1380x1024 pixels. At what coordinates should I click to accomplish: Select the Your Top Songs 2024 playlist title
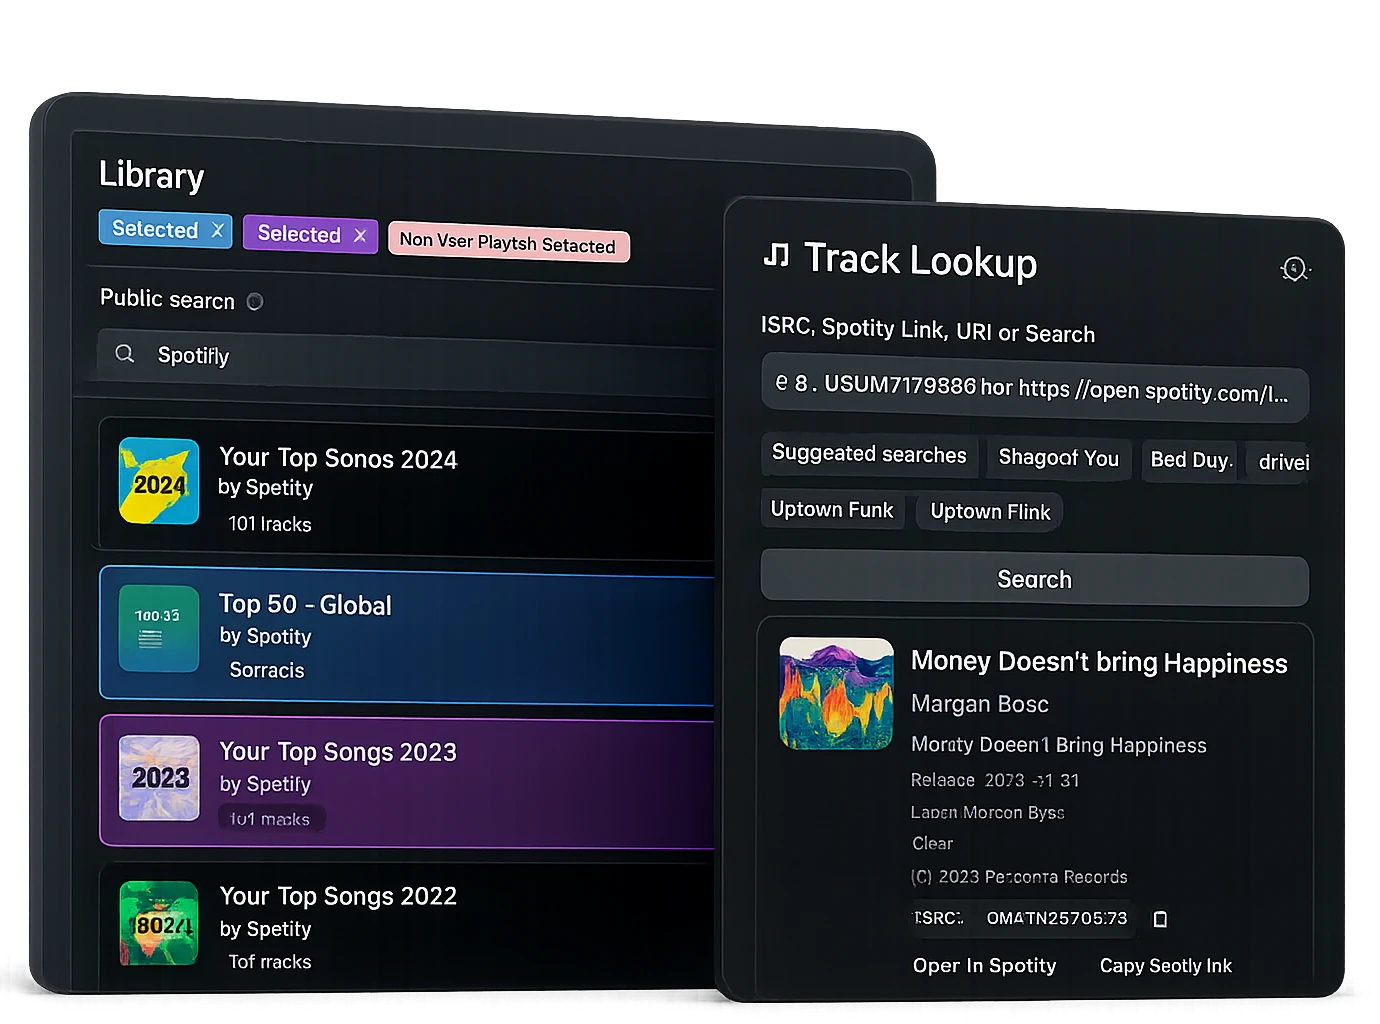(338, 458)
